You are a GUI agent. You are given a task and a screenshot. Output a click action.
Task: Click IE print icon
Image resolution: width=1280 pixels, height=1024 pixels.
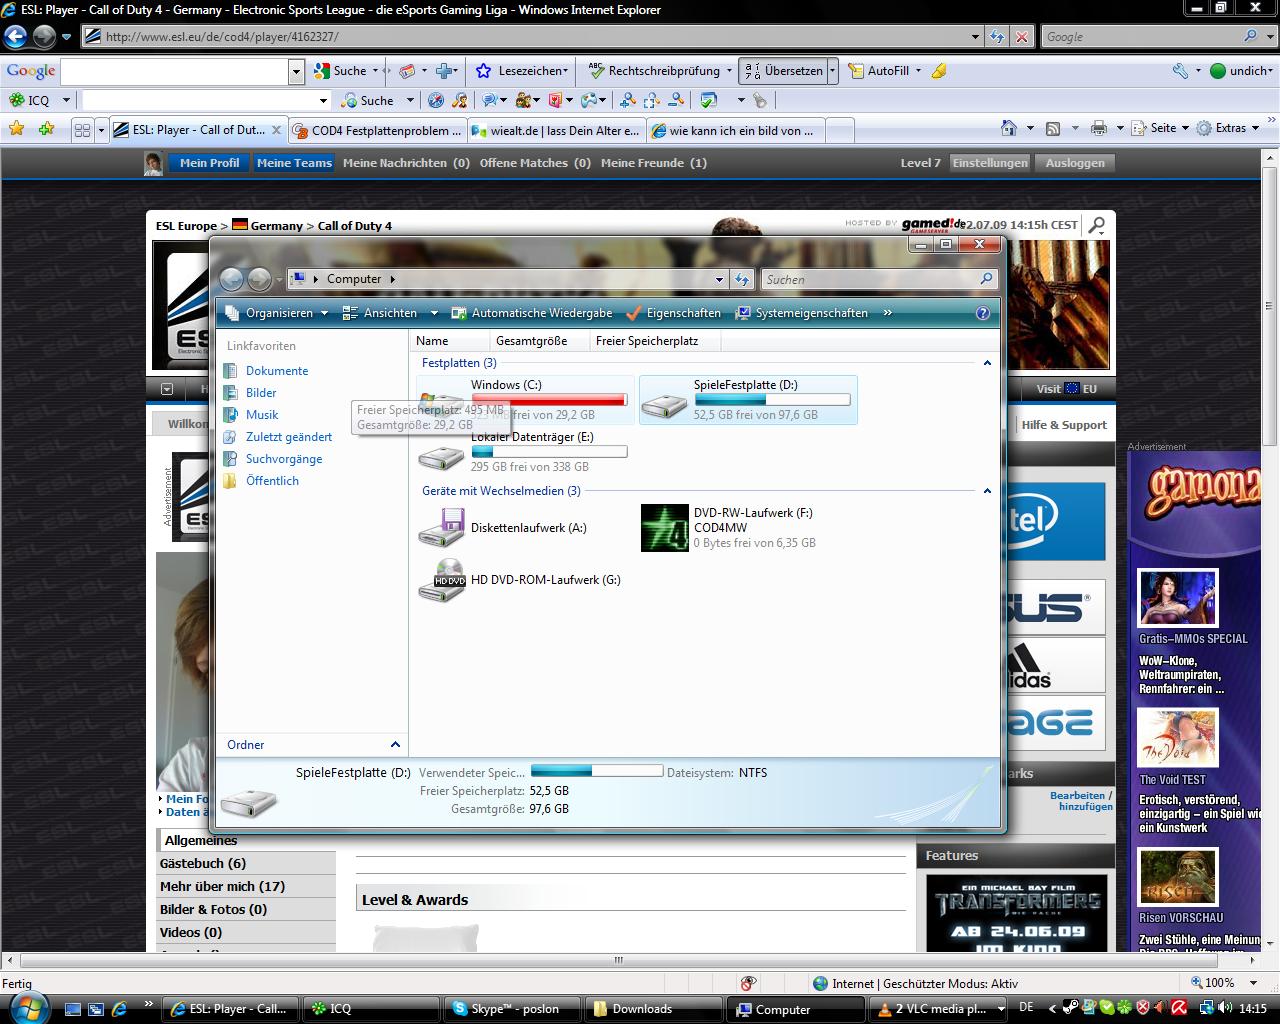1099,128
